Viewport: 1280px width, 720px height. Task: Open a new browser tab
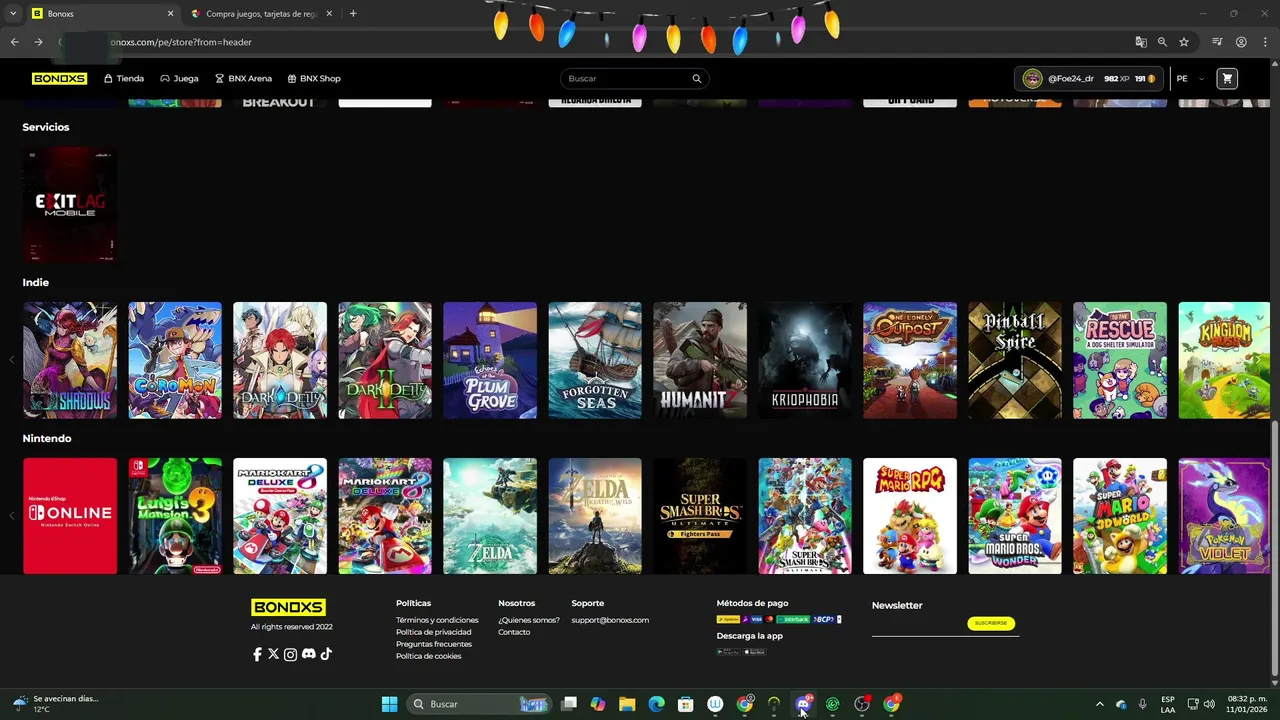tap(353, 14)
